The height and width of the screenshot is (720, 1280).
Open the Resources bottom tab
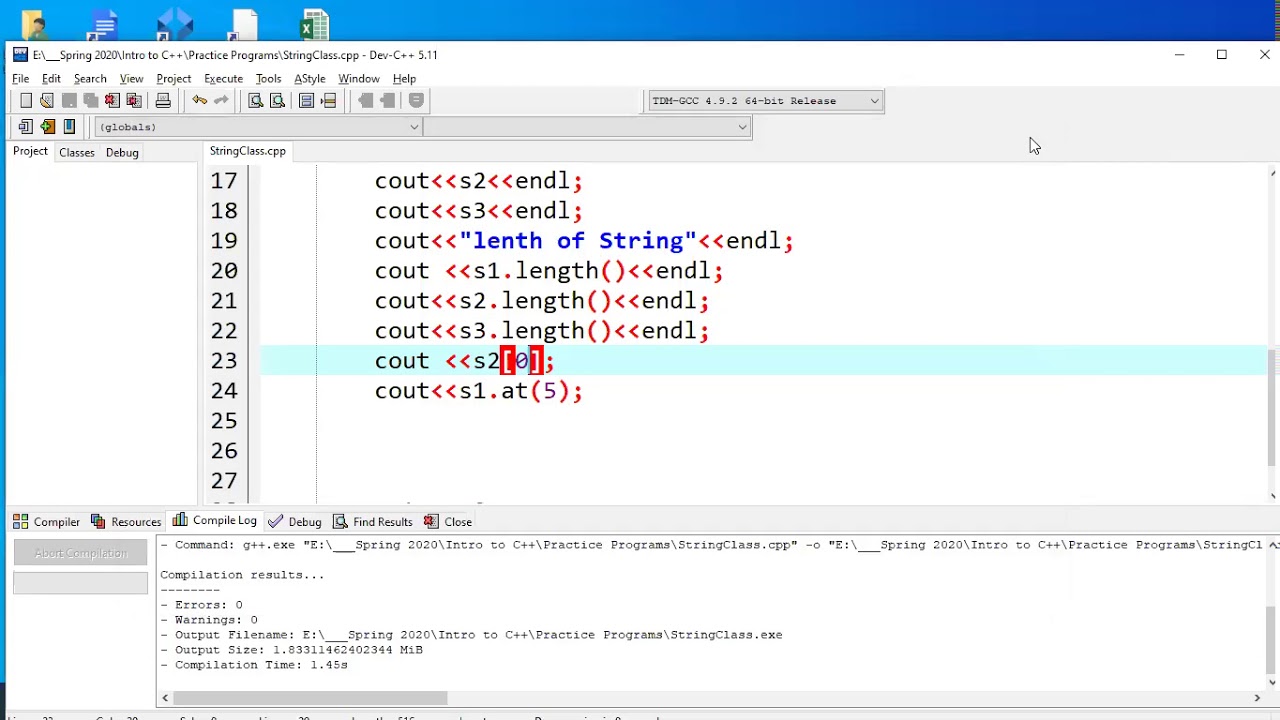pos(126,521)
